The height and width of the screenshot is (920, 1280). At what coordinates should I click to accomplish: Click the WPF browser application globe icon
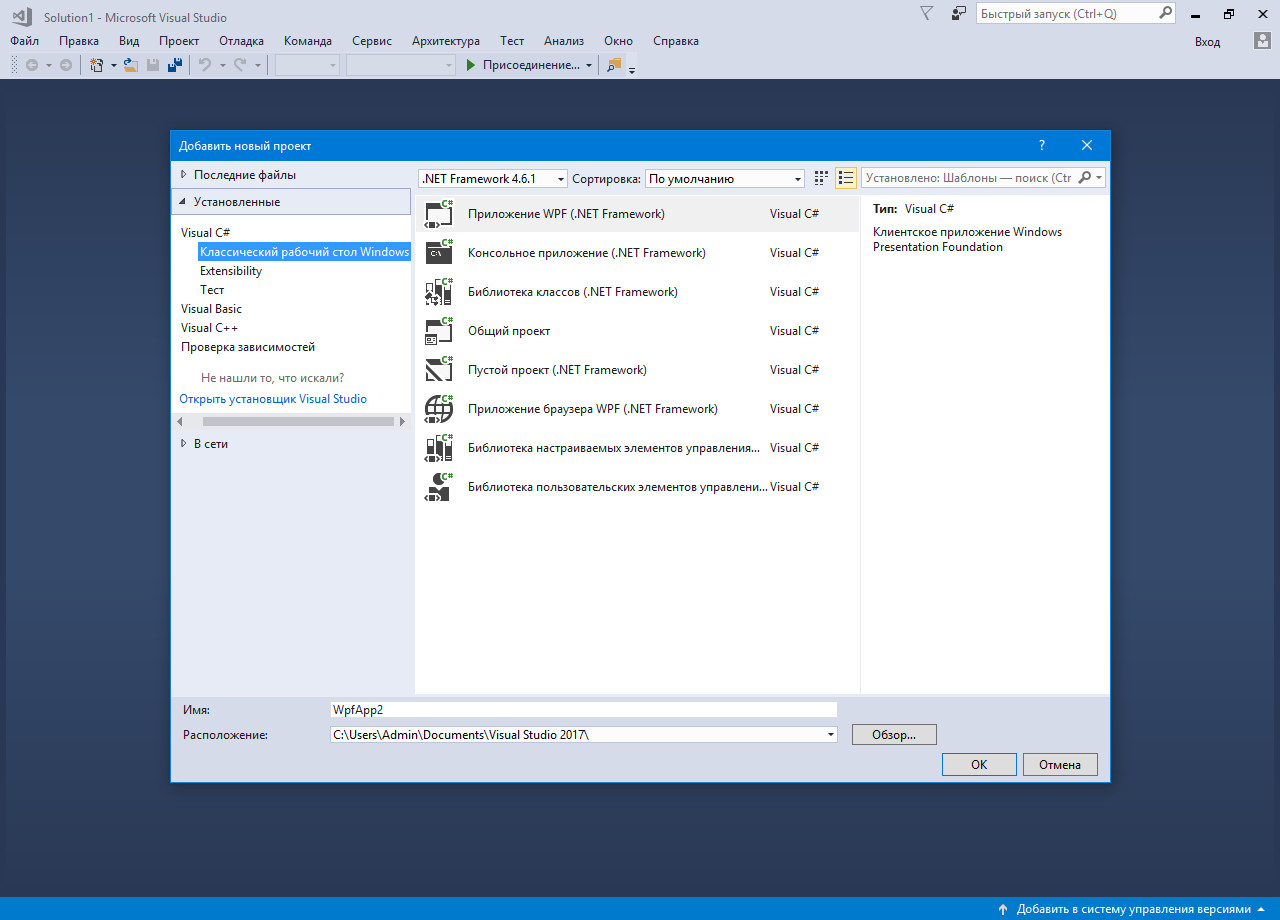pyautogui.click(x=439, y=408)
